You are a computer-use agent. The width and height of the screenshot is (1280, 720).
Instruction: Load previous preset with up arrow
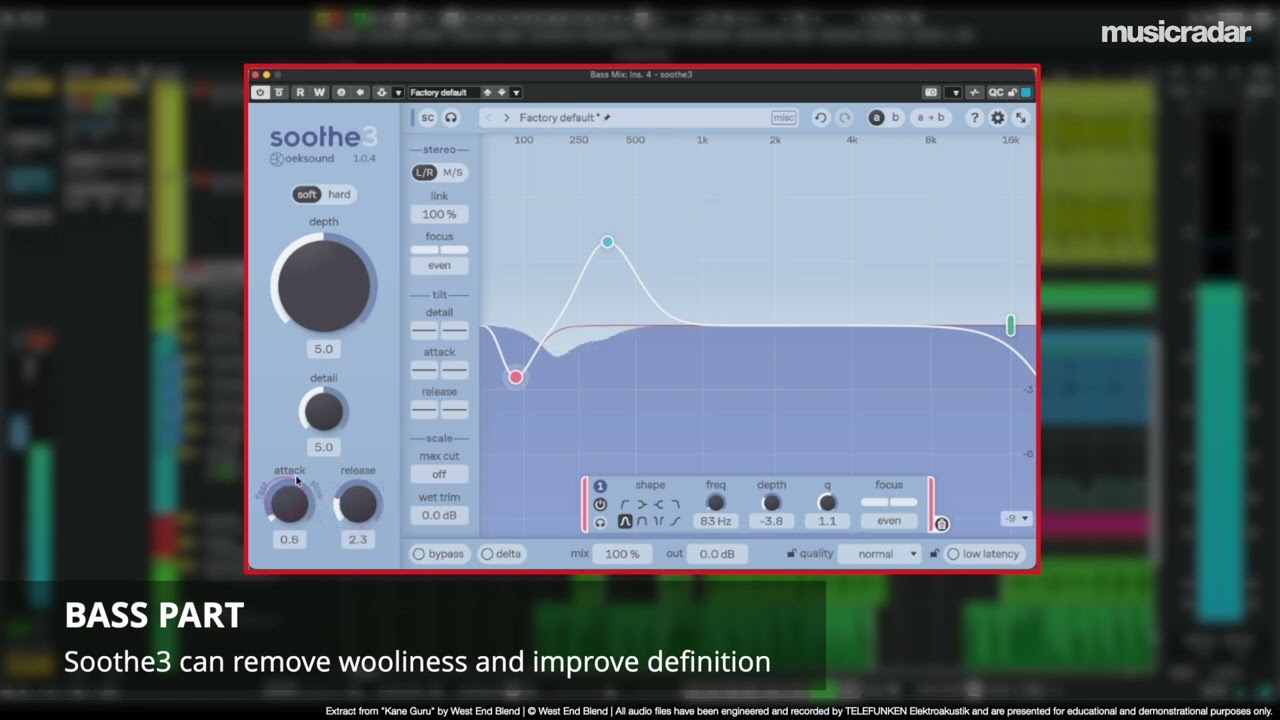[x=487, y=92]
